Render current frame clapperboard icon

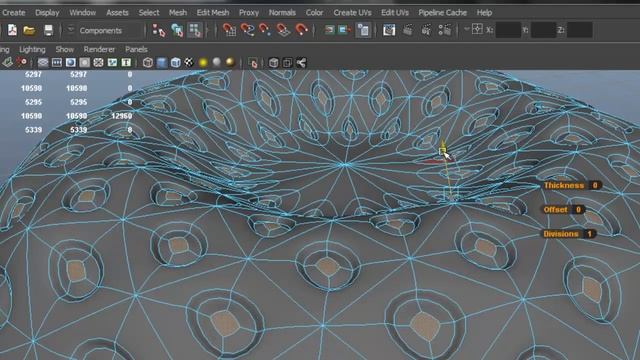coord(407,30)
